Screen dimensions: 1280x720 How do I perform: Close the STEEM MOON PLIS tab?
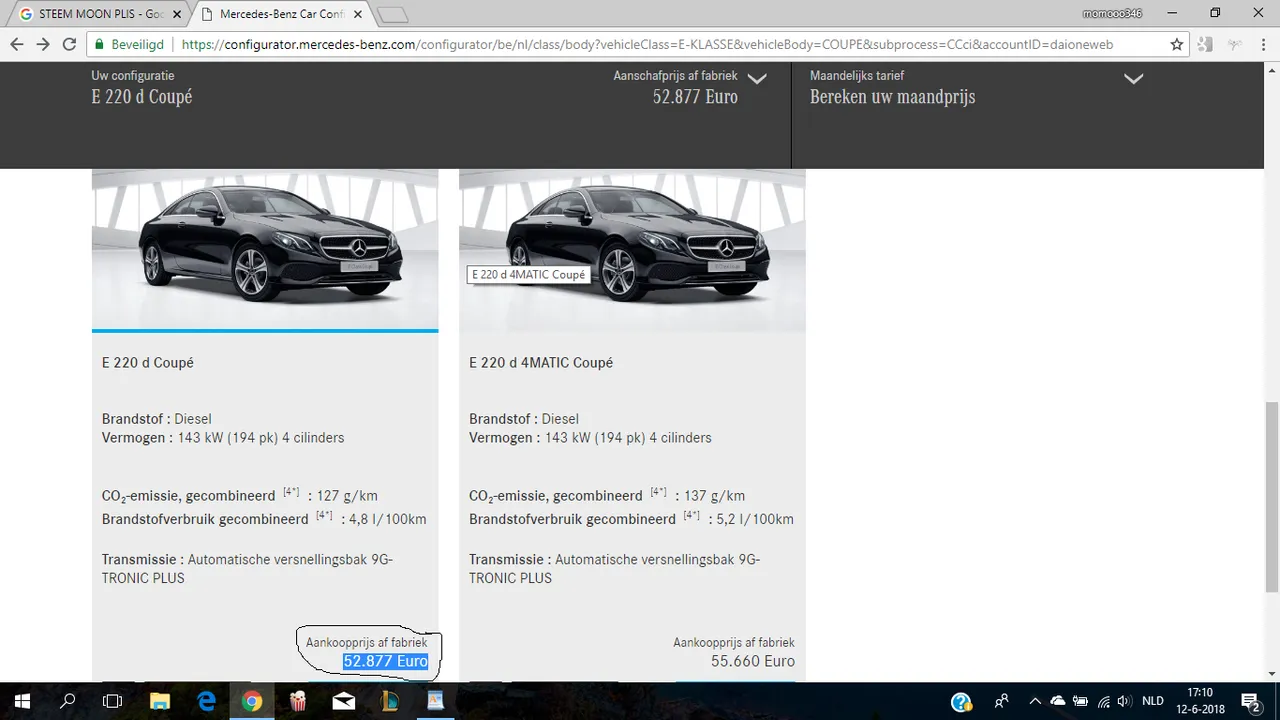pyautogui.click(x=177, y=14)
